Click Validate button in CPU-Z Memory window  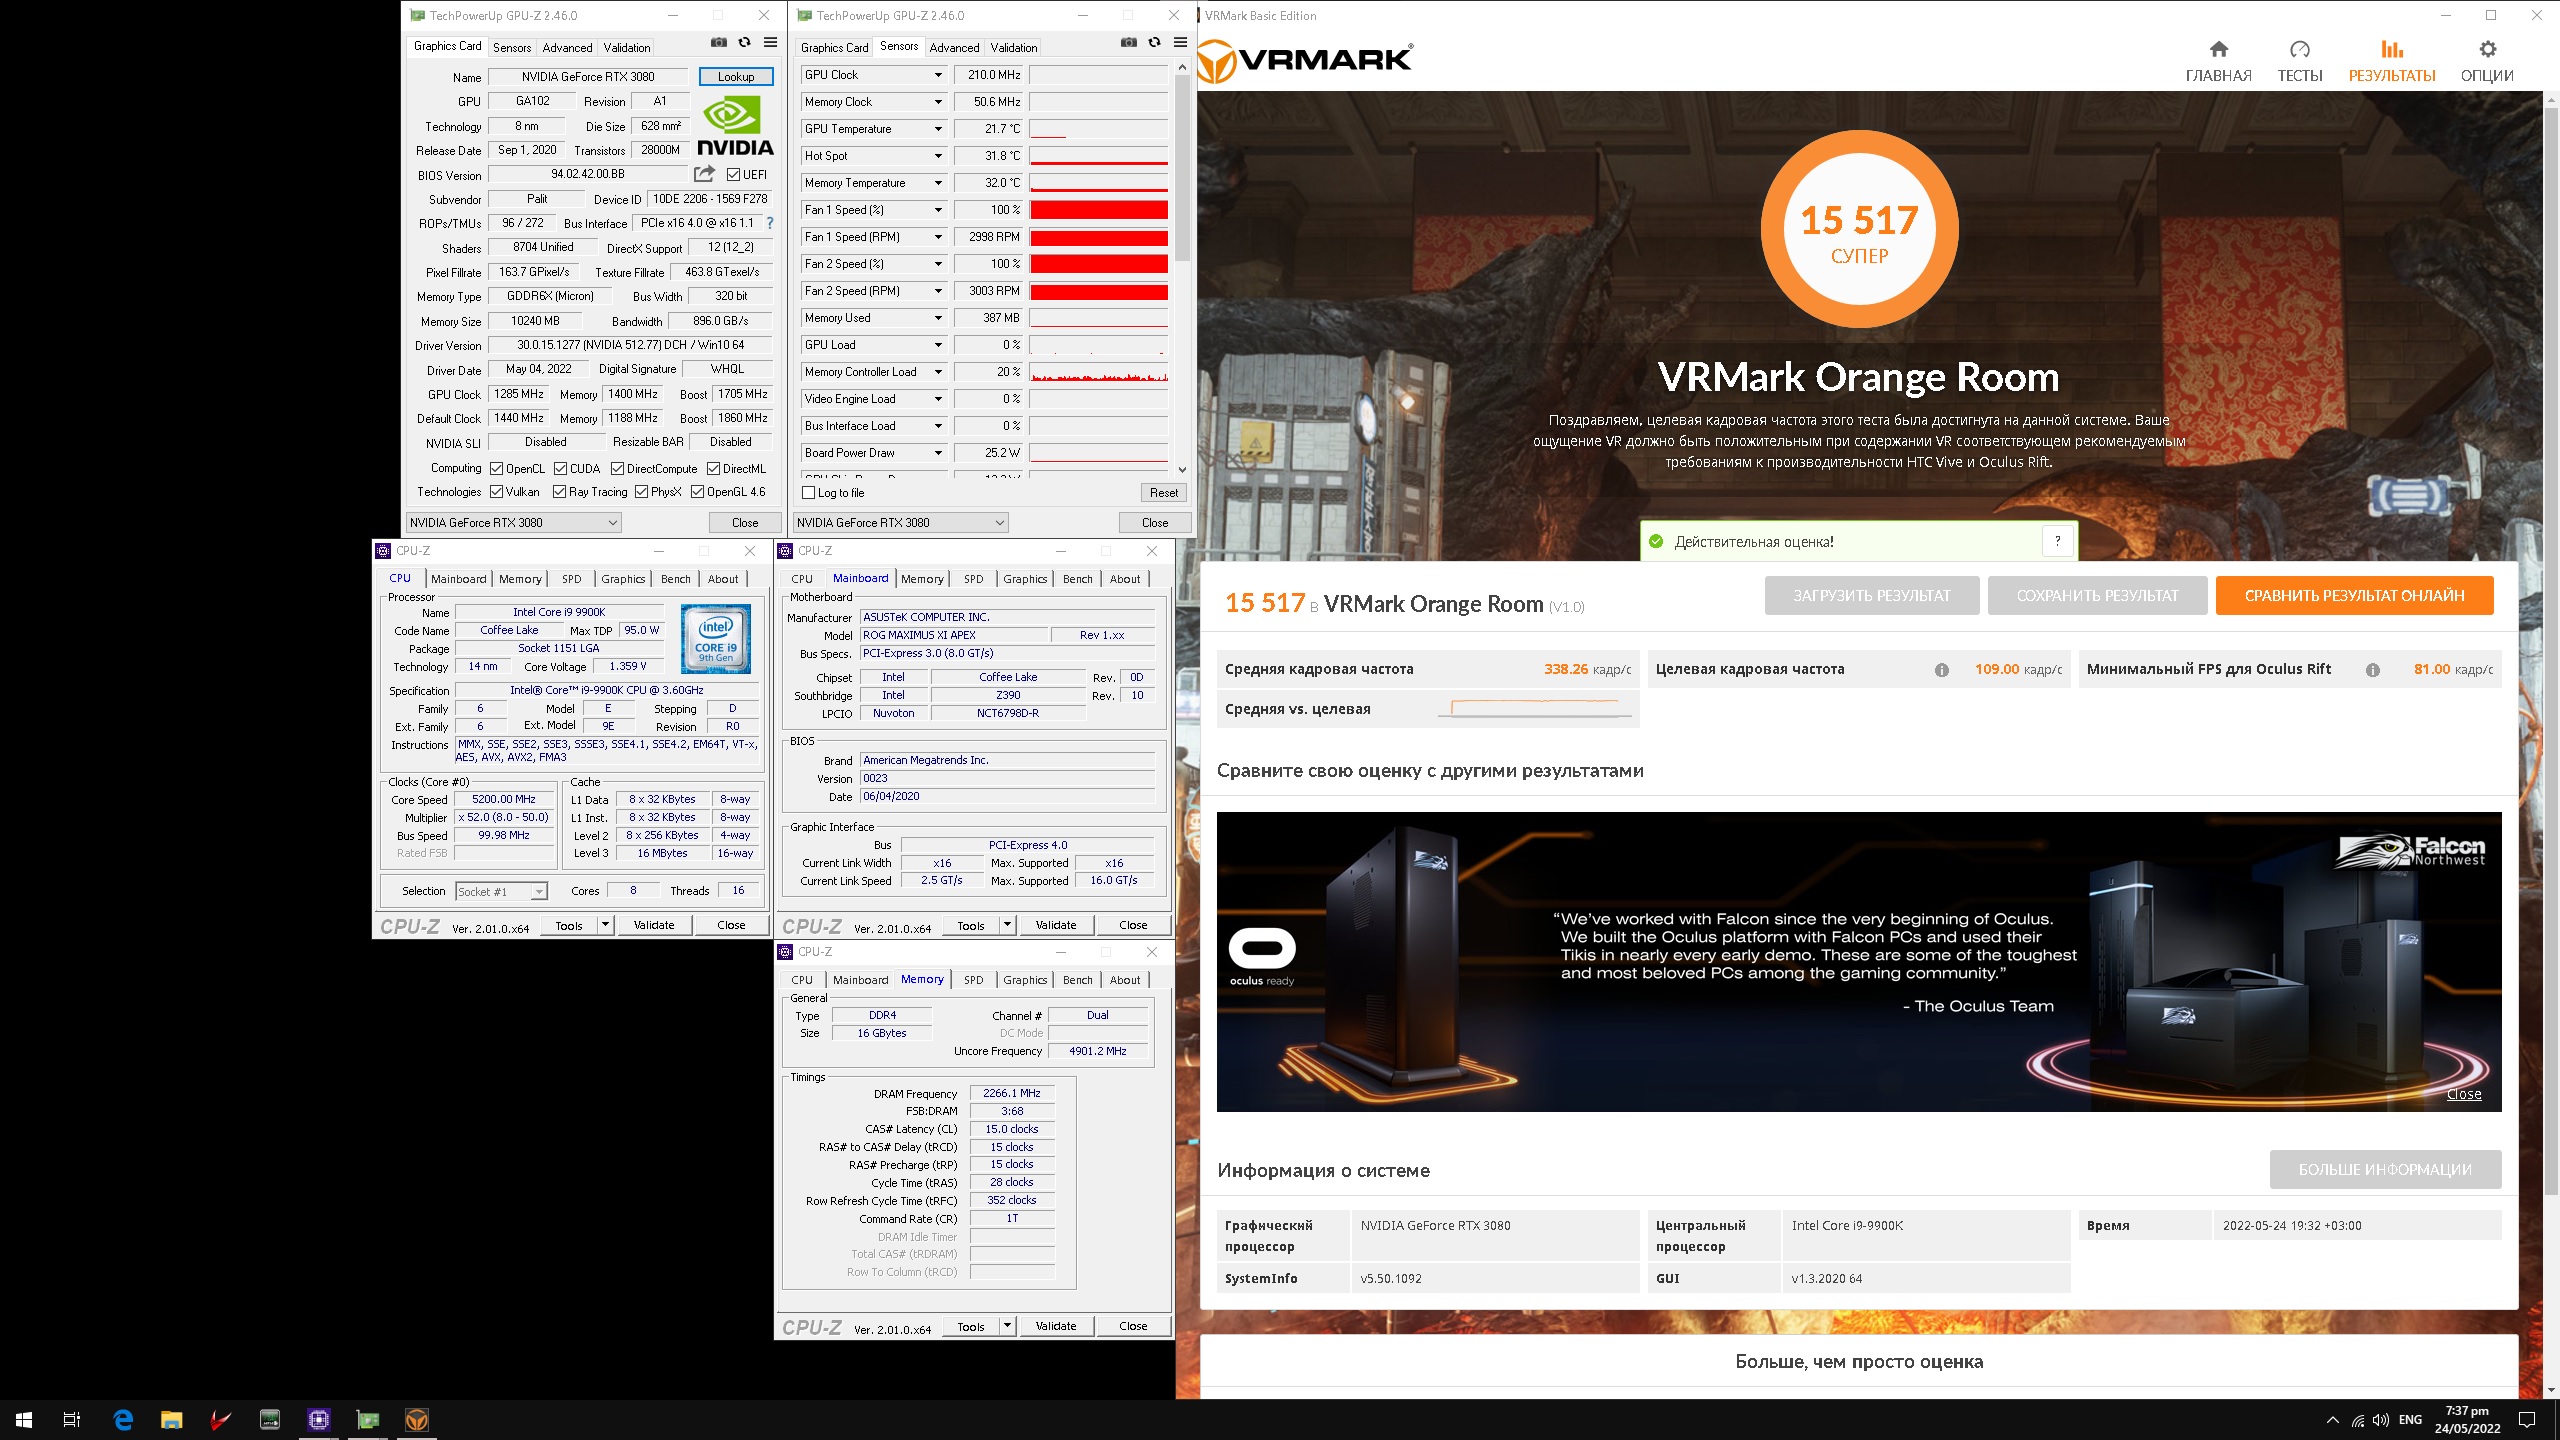click(1056, 1326)
